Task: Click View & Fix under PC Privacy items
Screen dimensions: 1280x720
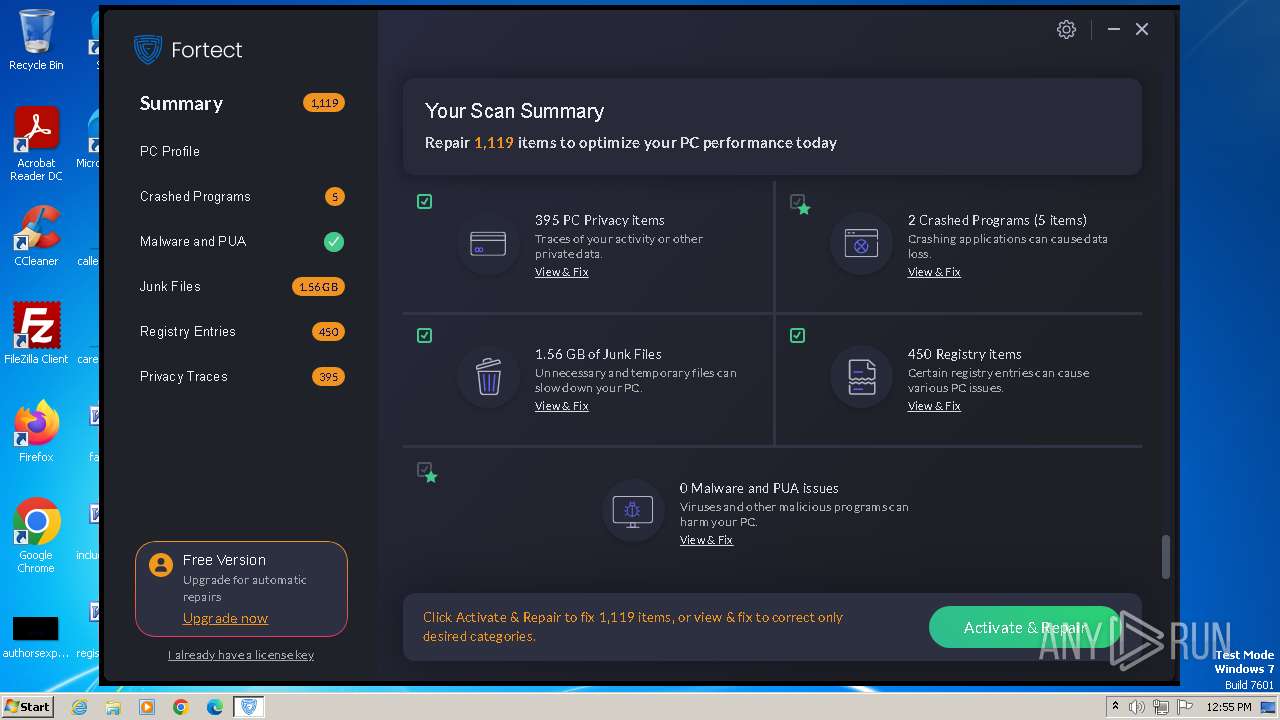Action: click(x=561, y=272)
